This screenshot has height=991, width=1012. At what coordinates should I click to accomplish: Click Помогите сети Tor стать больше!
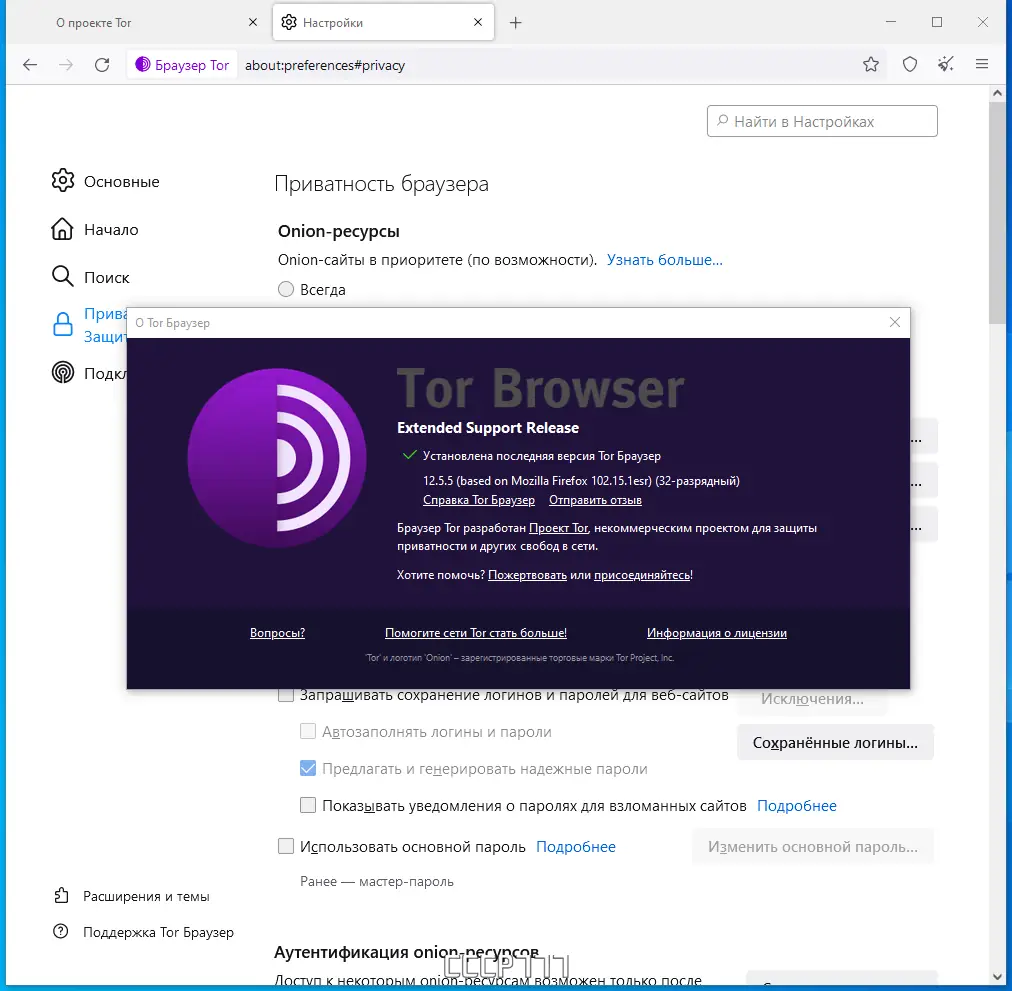476,633
